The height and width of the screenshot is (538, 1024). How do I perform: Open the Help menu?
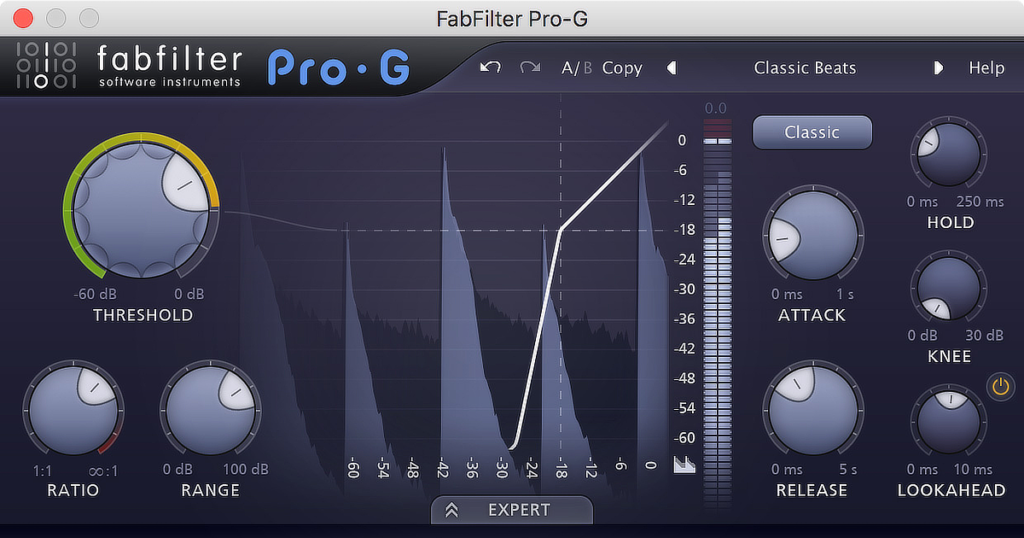[986, 68]
